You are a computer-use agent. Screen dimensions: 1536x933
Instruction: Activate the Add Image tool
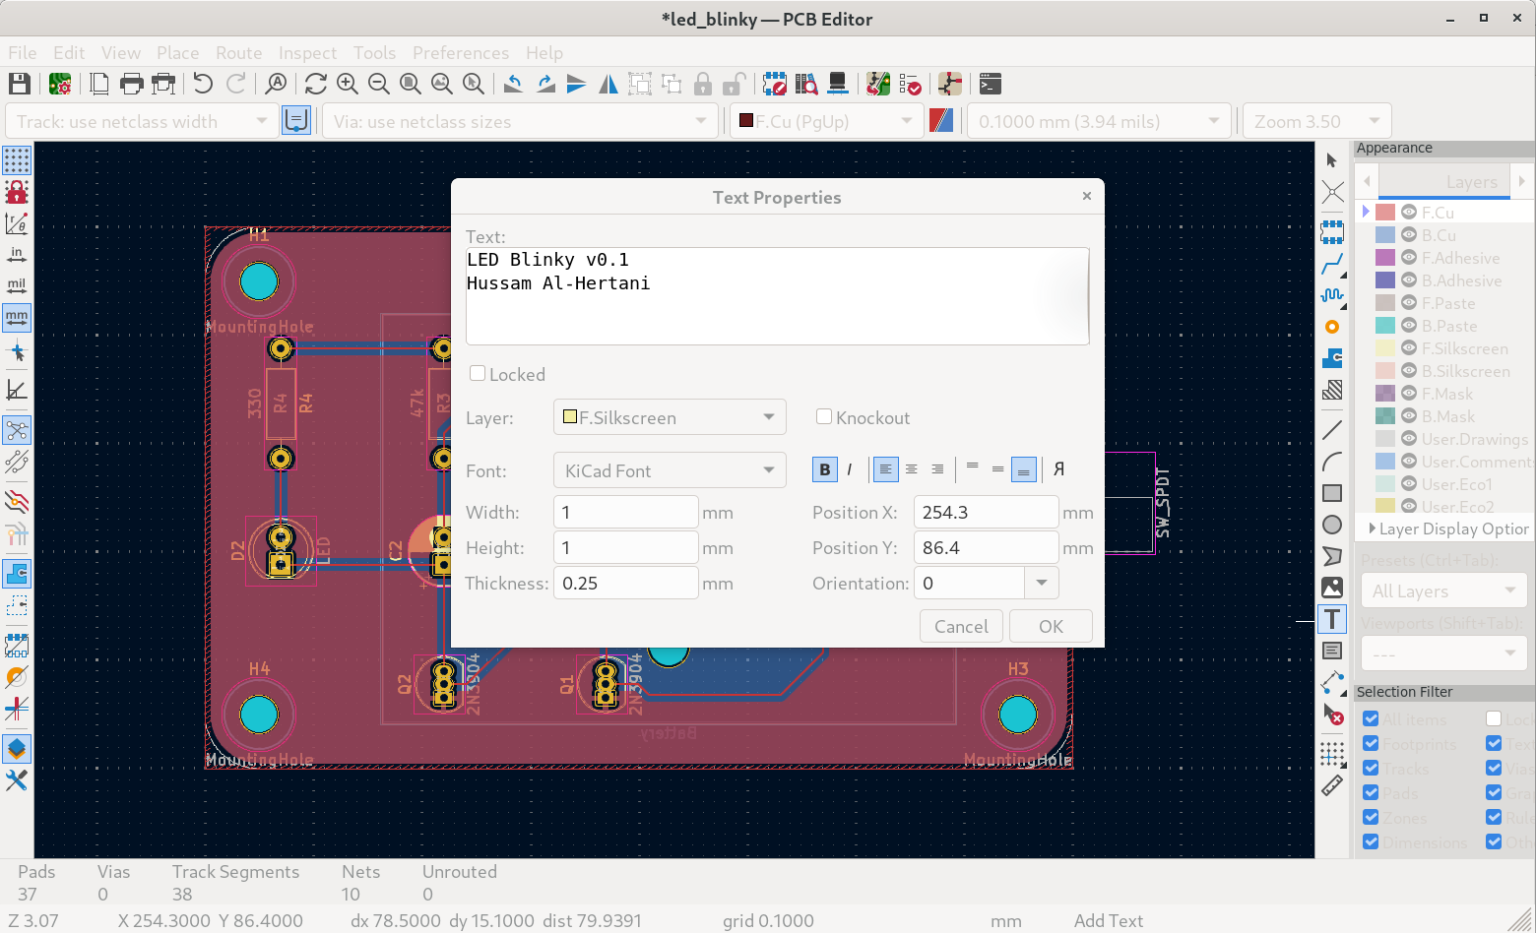coord(1332,588)
